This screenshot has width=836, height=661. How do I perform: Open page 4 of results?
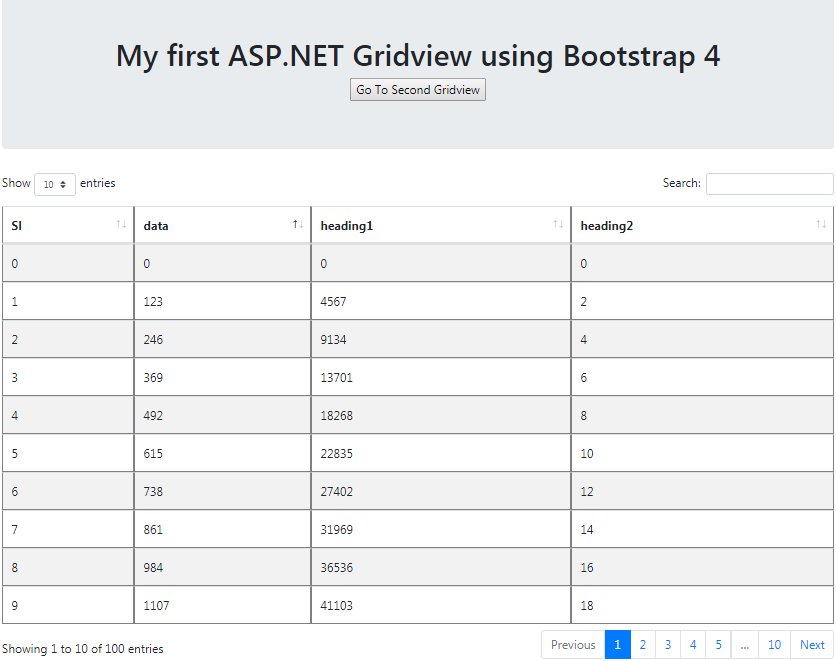pyautogui.click(x=693, y=644)
